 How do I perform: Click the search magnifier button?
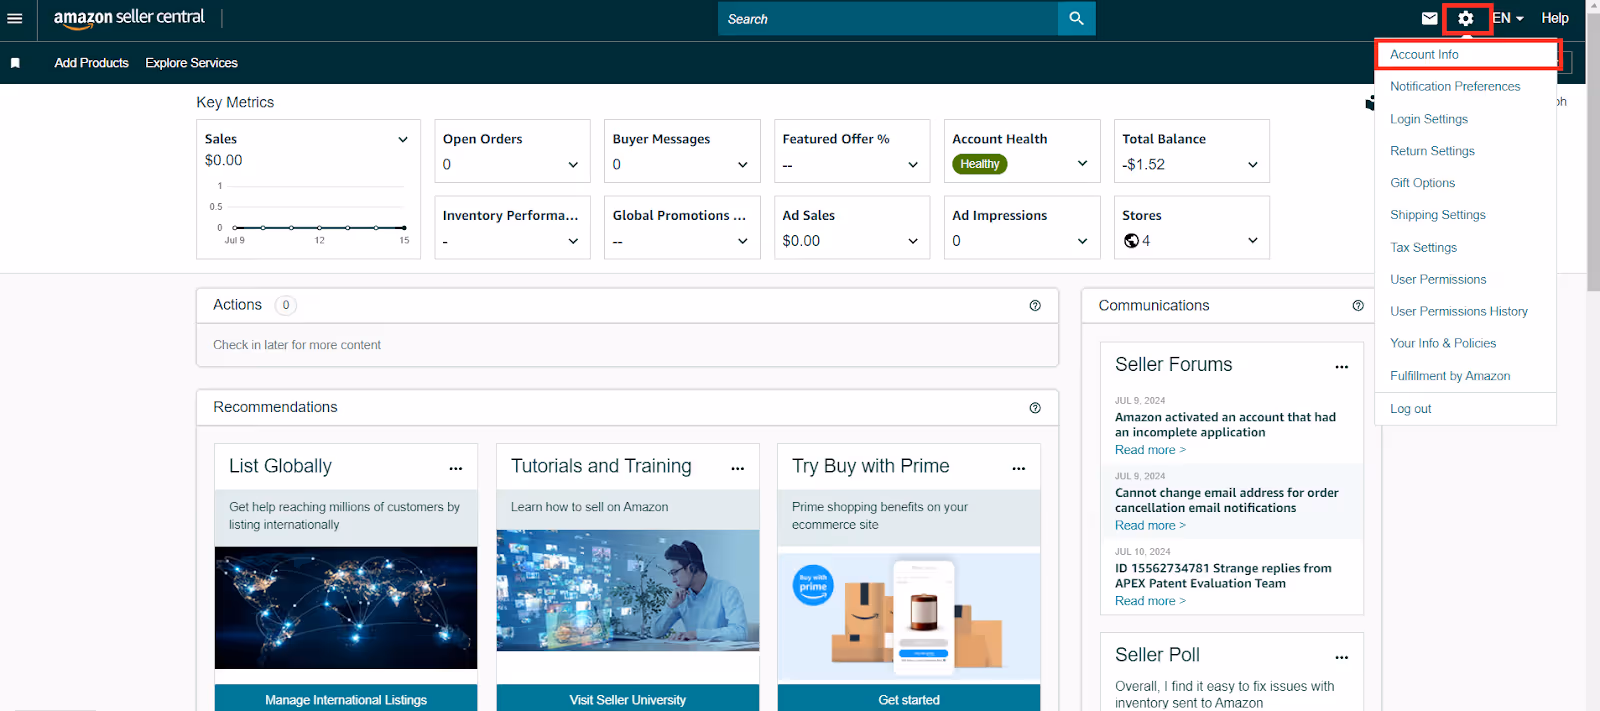[x=1076, y=18]
